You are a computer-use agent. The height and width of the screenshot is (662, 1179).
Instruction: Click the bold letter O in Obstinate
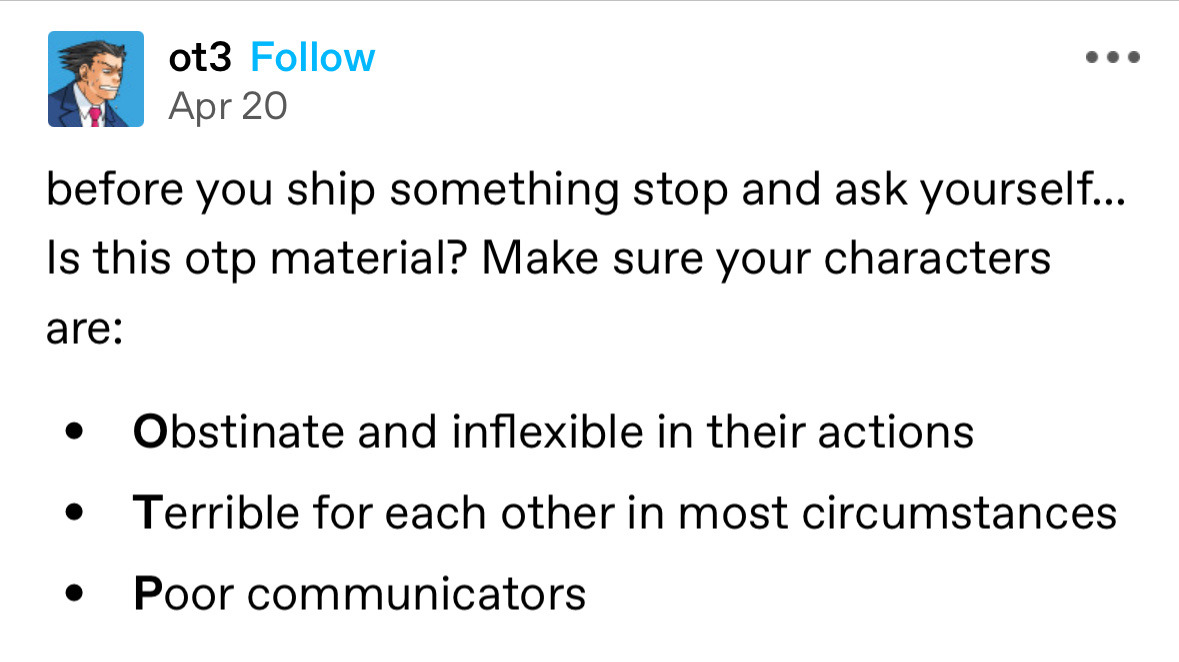148,432
